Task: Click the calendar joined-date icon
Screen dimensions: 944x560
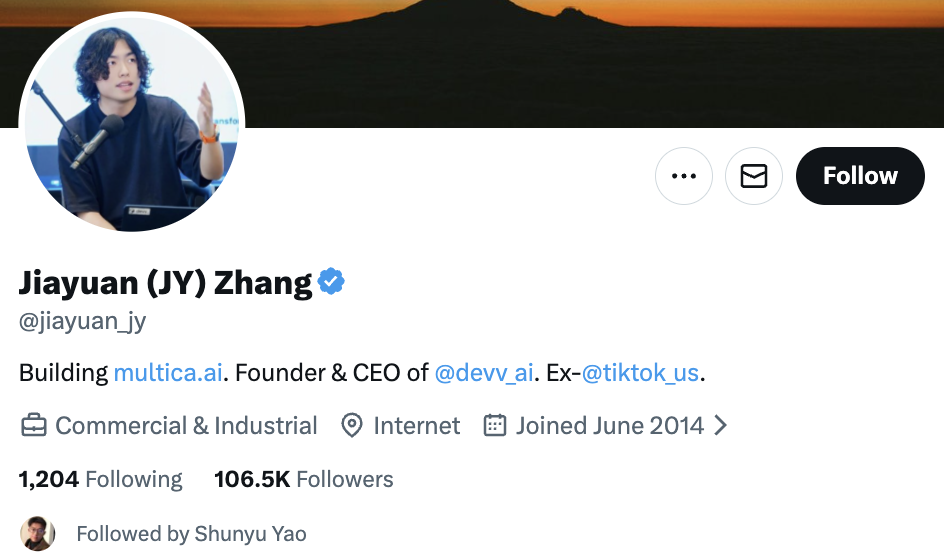Action: (x=494, y=426)
